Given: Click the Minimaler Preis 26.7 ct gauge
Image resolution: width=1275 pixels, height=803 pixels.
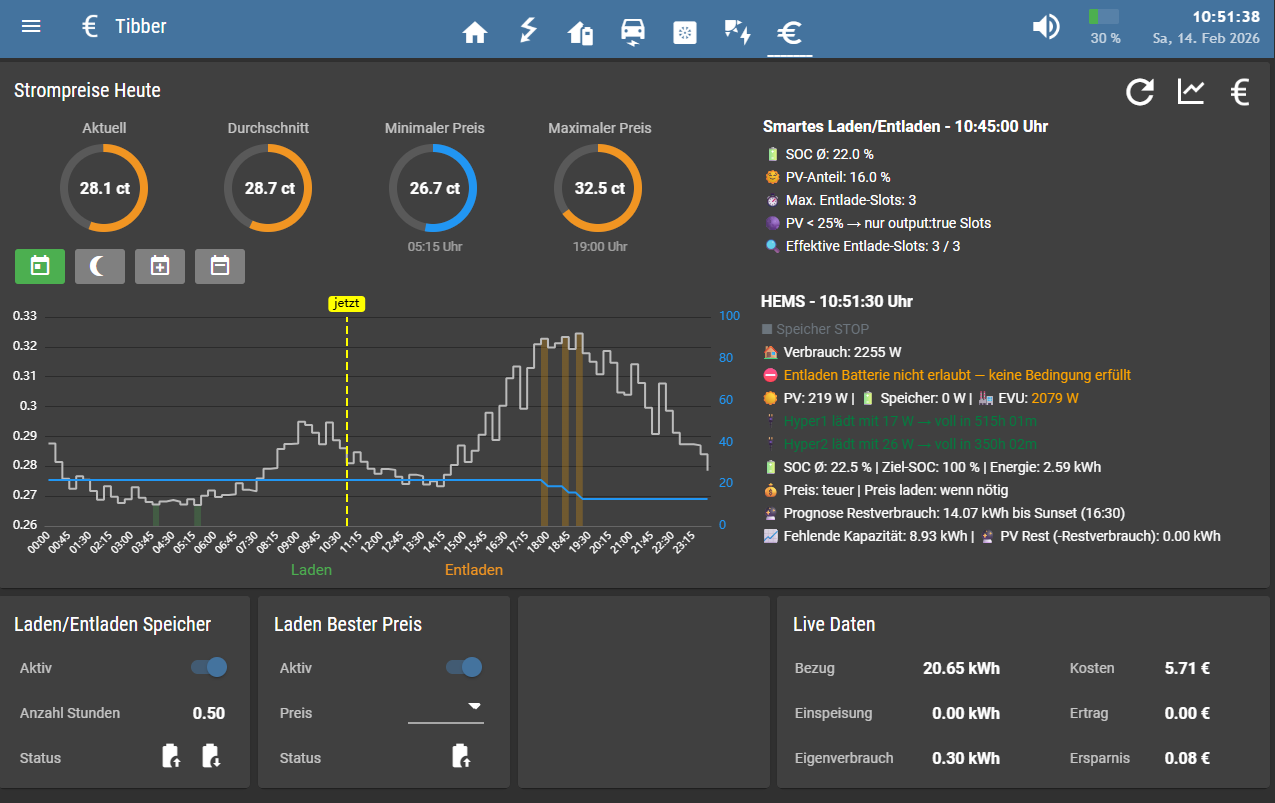Looking at the screenshot, I should (433, 188).
